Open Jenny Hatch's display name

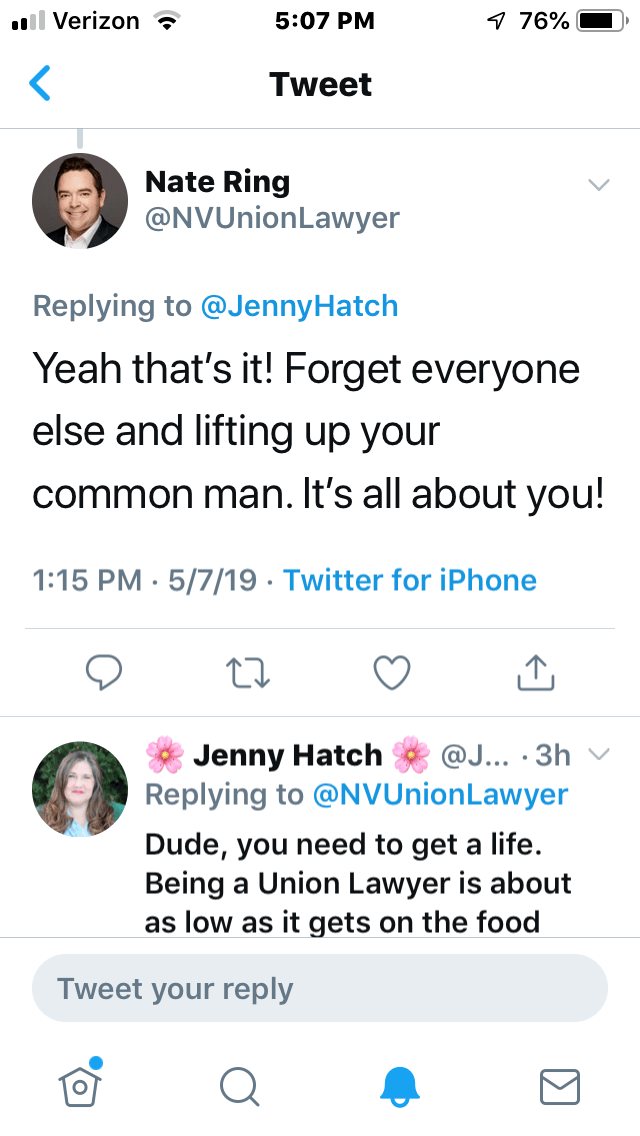click(x=287, y=755)
